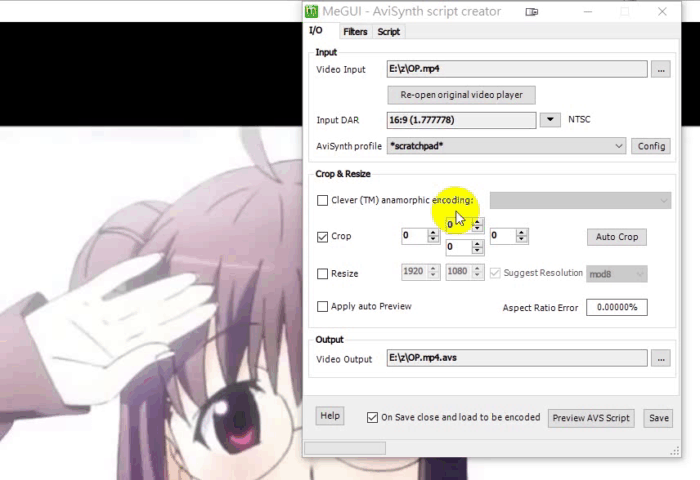Click the NTSC label
The width and height of the screenshot is (700, 480).
tap(579, 119)
